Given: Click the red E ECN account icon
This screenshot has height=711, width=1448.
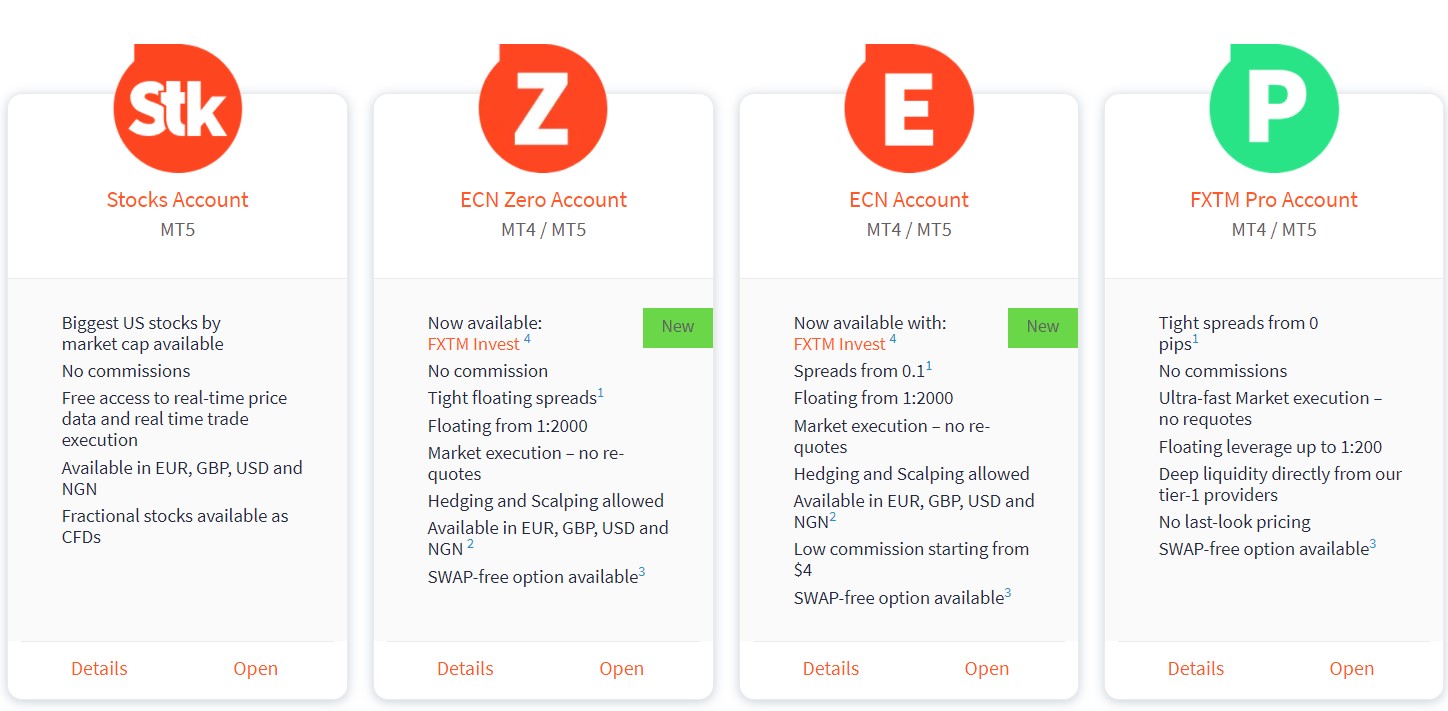Looking at the screenshot, I should pos(909,108).
